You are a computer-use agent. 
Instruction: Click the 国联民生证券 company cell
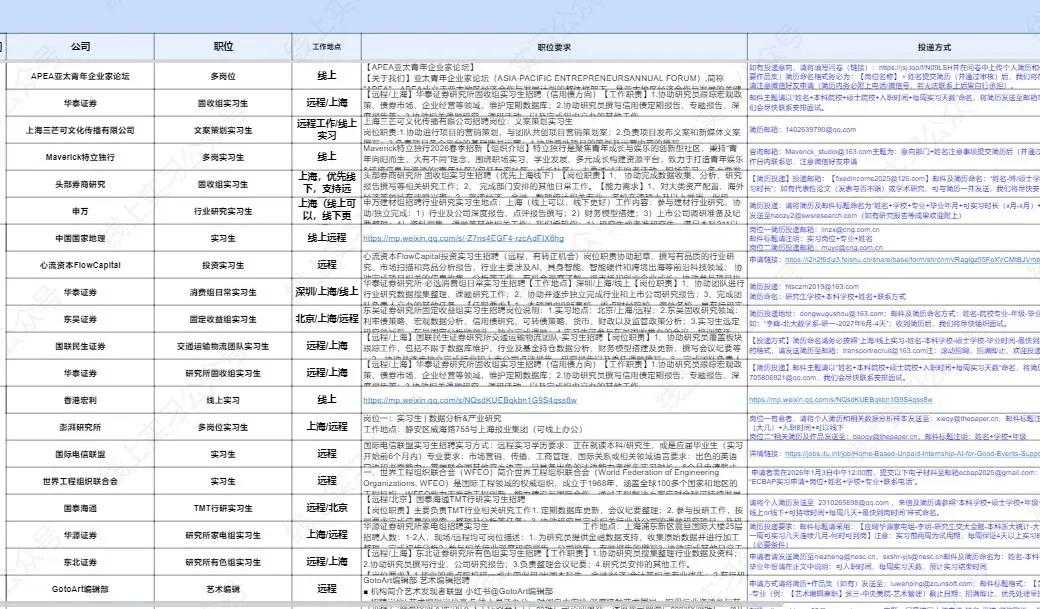80,346
